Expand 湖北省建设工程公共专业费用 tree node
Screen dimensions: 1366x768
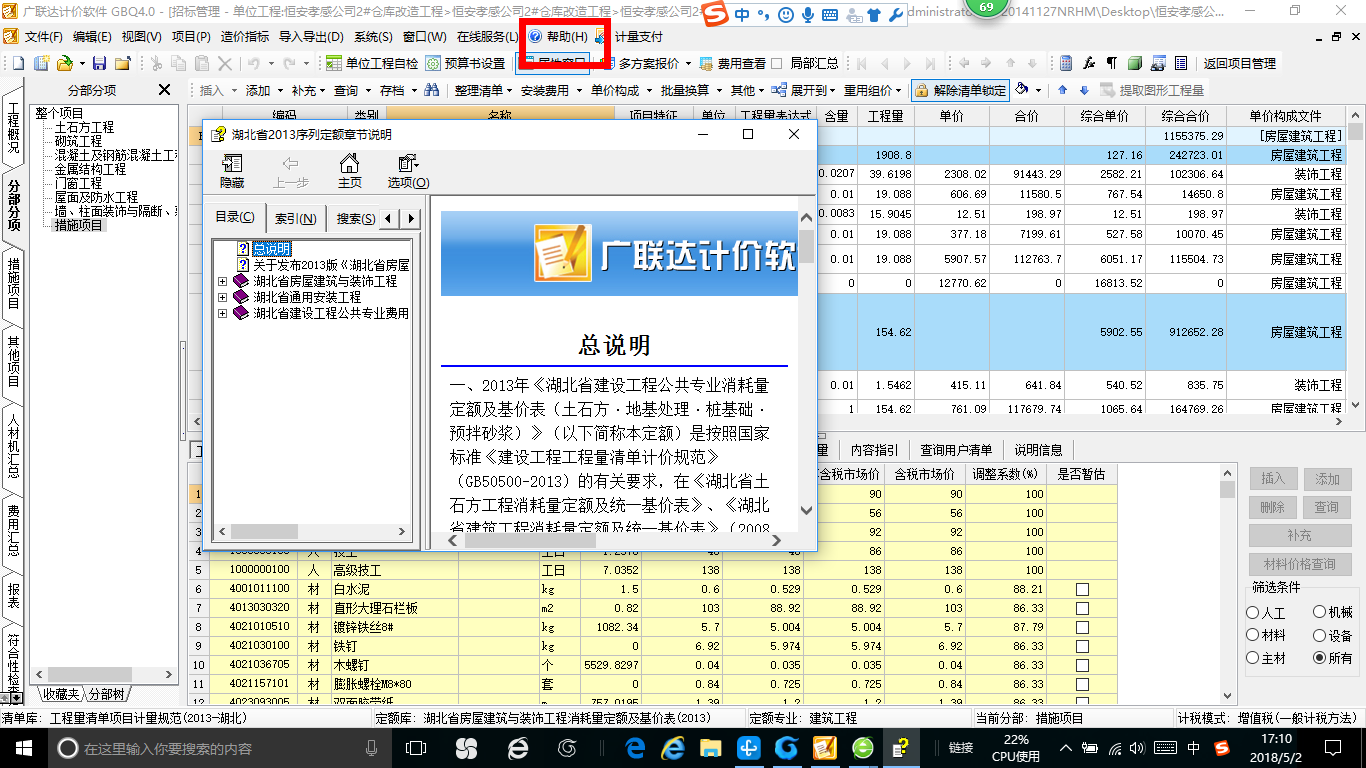pyautogui.click(x=222, y=314)
